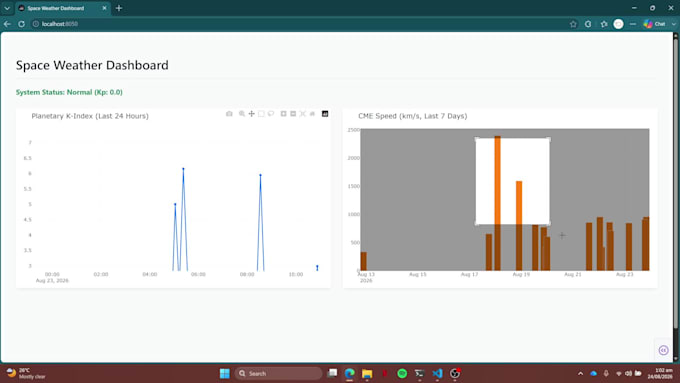This screenshot has width=680, height=383.
Task: Expand the chevron next to Chat
Action: [x=673, y=24]
